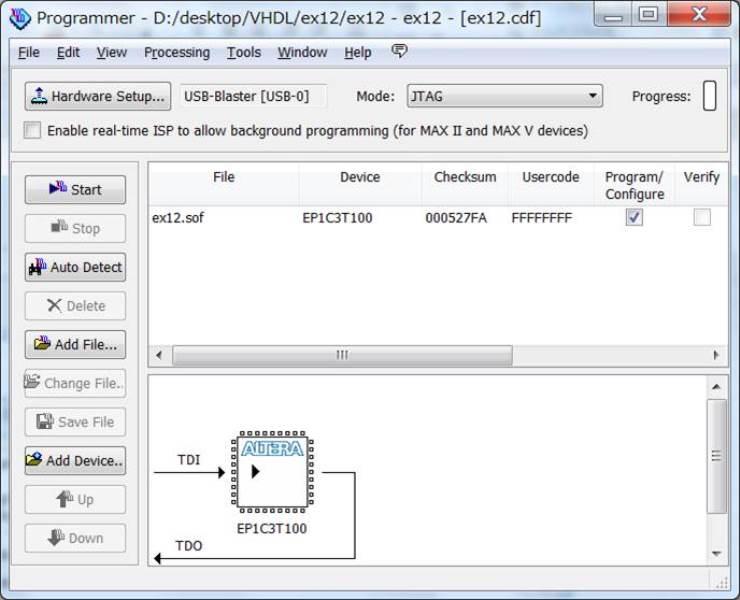Screen dimensions: 740x600
Task: Close the Programmer window
Action: (699, 15)
